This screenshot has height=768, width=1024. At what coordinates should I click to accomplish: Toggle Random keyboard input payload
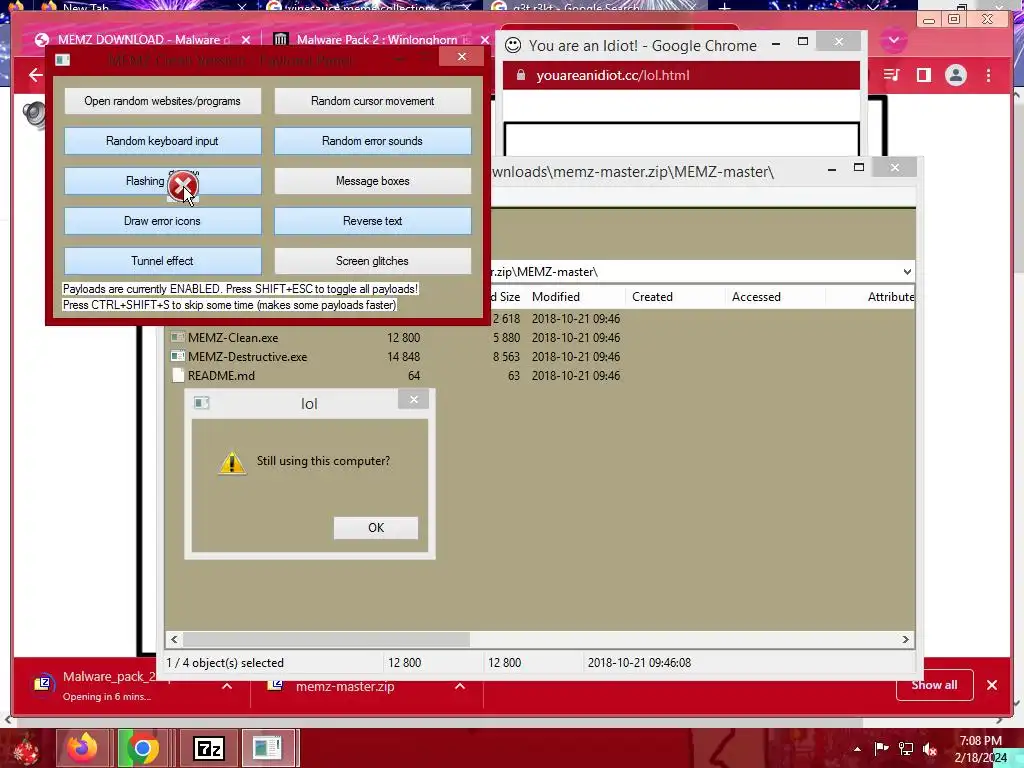coord(162,141)
